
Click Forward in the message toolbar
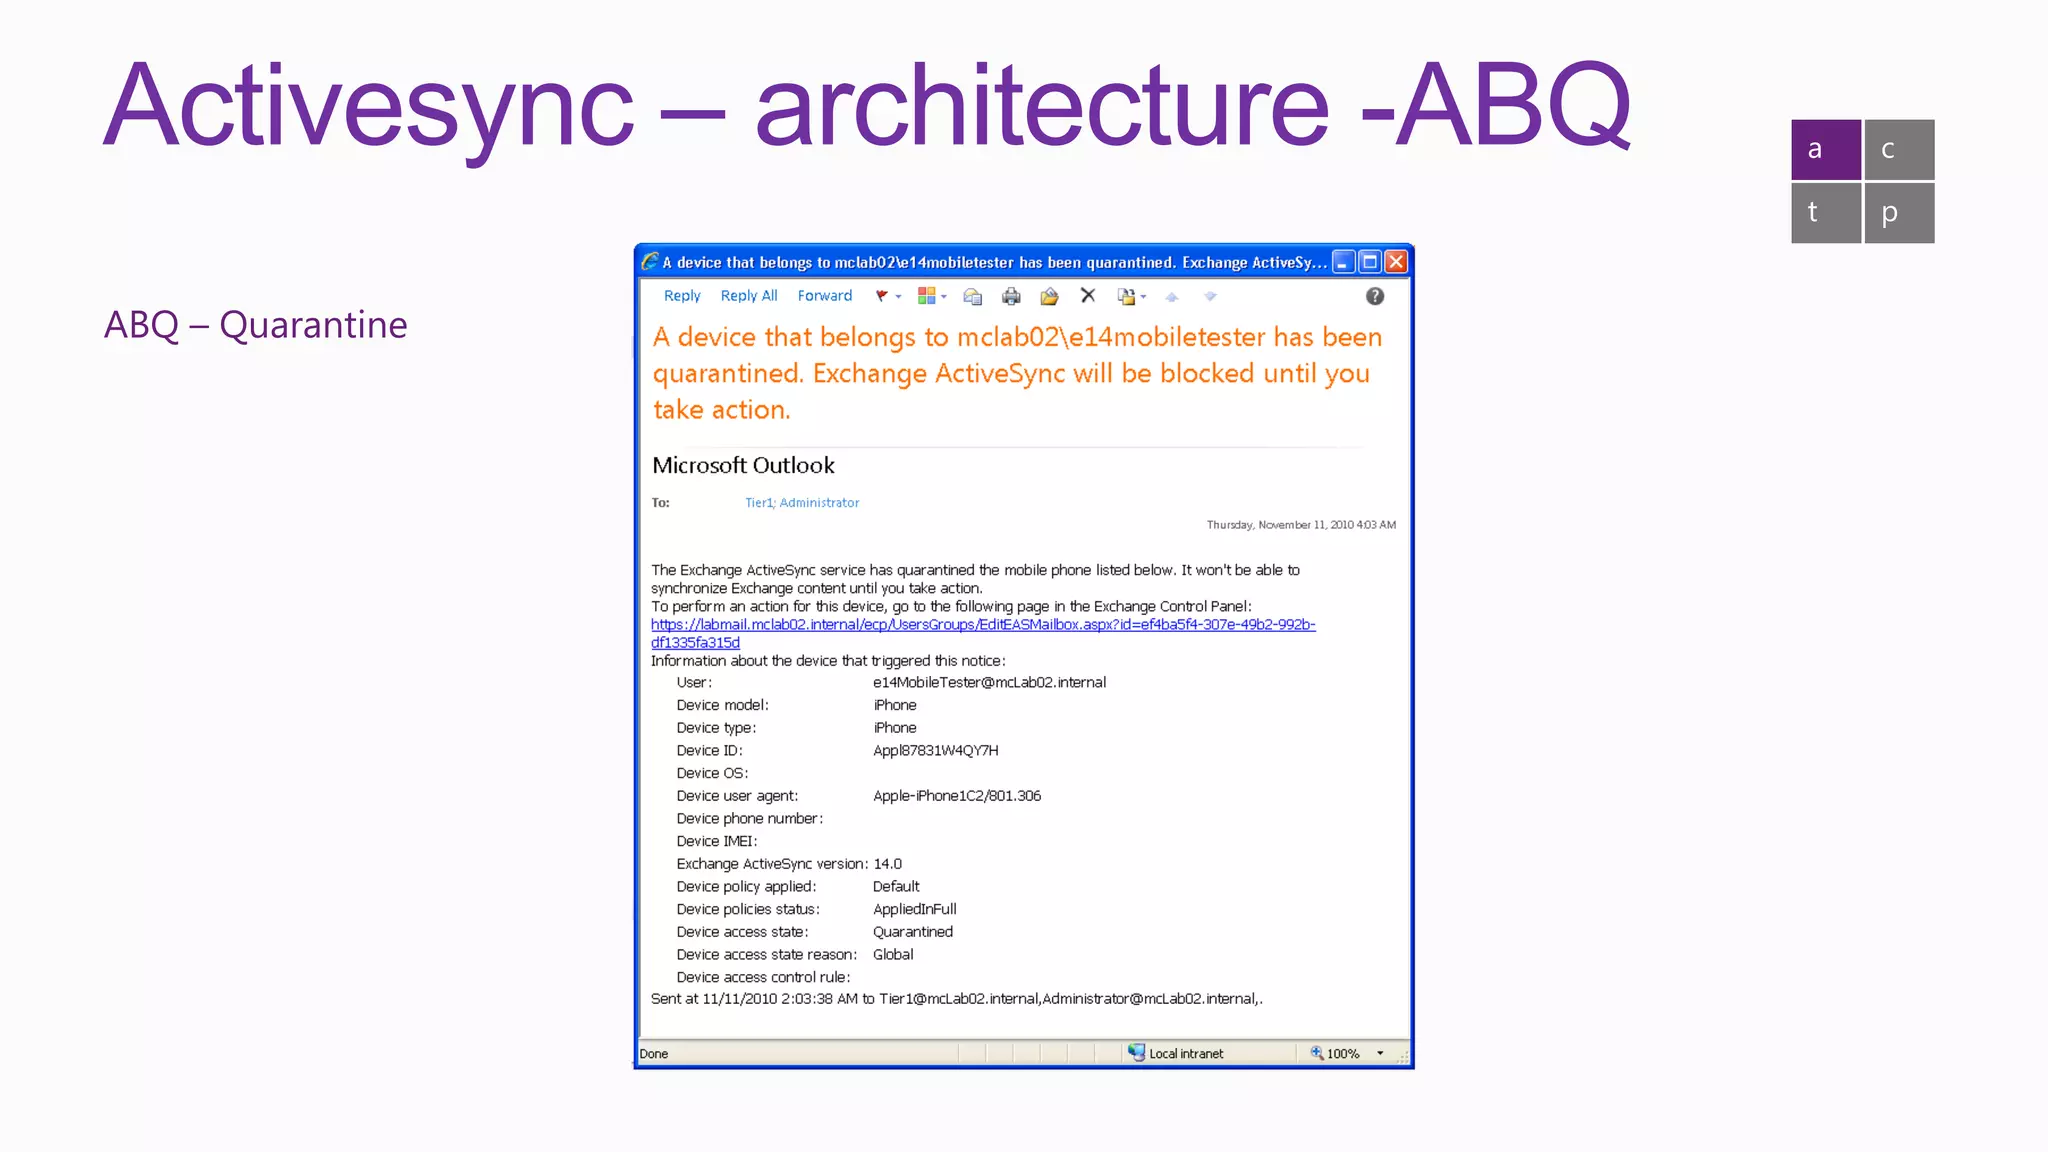[x=825, y=296]
